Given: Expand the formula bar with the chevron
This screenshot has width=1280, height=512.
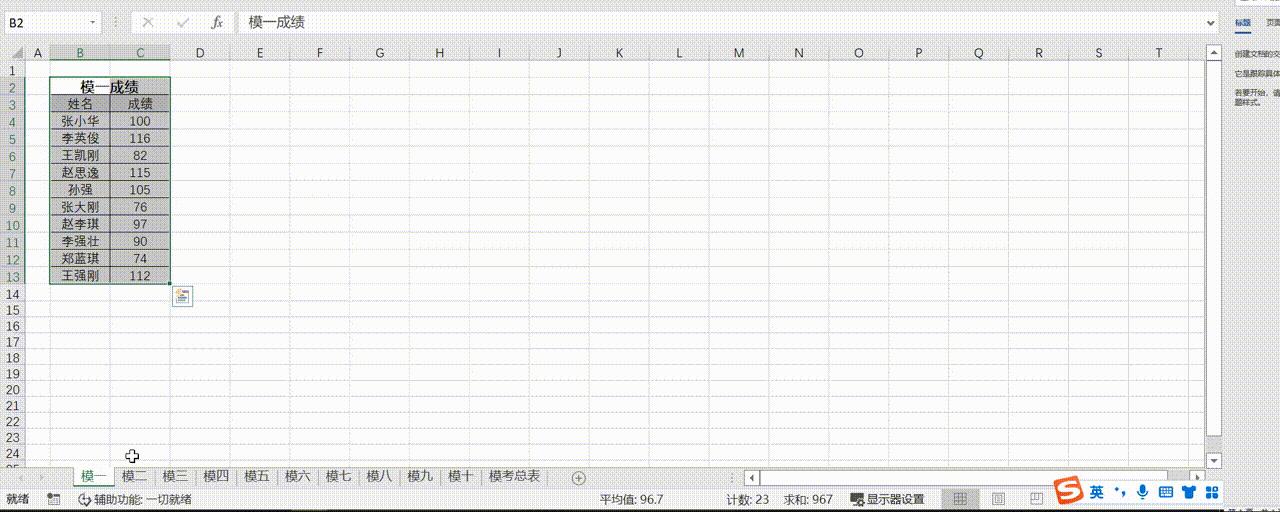Looking at the screenshot, I should tap(1211, 21).
